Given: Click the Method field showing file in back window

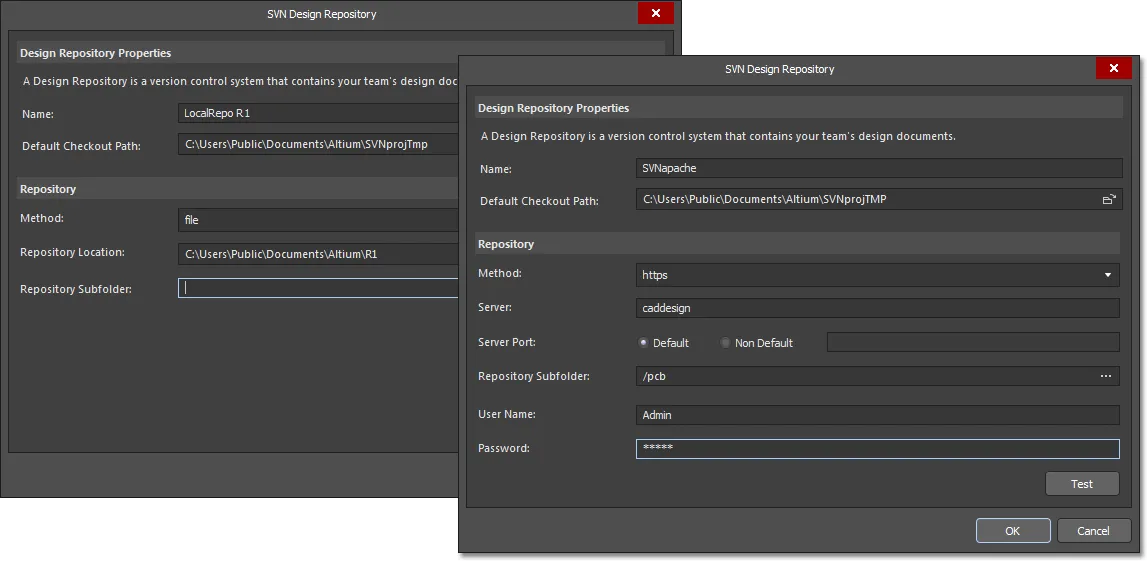Looking at the screenshot, I should [x=318, y=219].
